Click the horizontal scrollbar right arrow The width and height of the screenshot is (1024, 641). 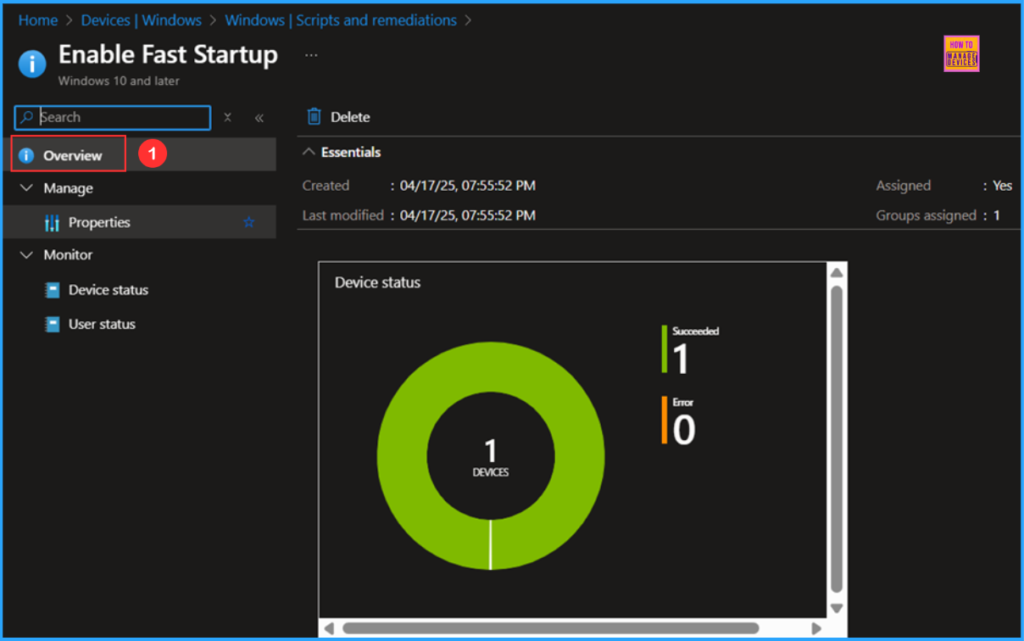(816, 629)
